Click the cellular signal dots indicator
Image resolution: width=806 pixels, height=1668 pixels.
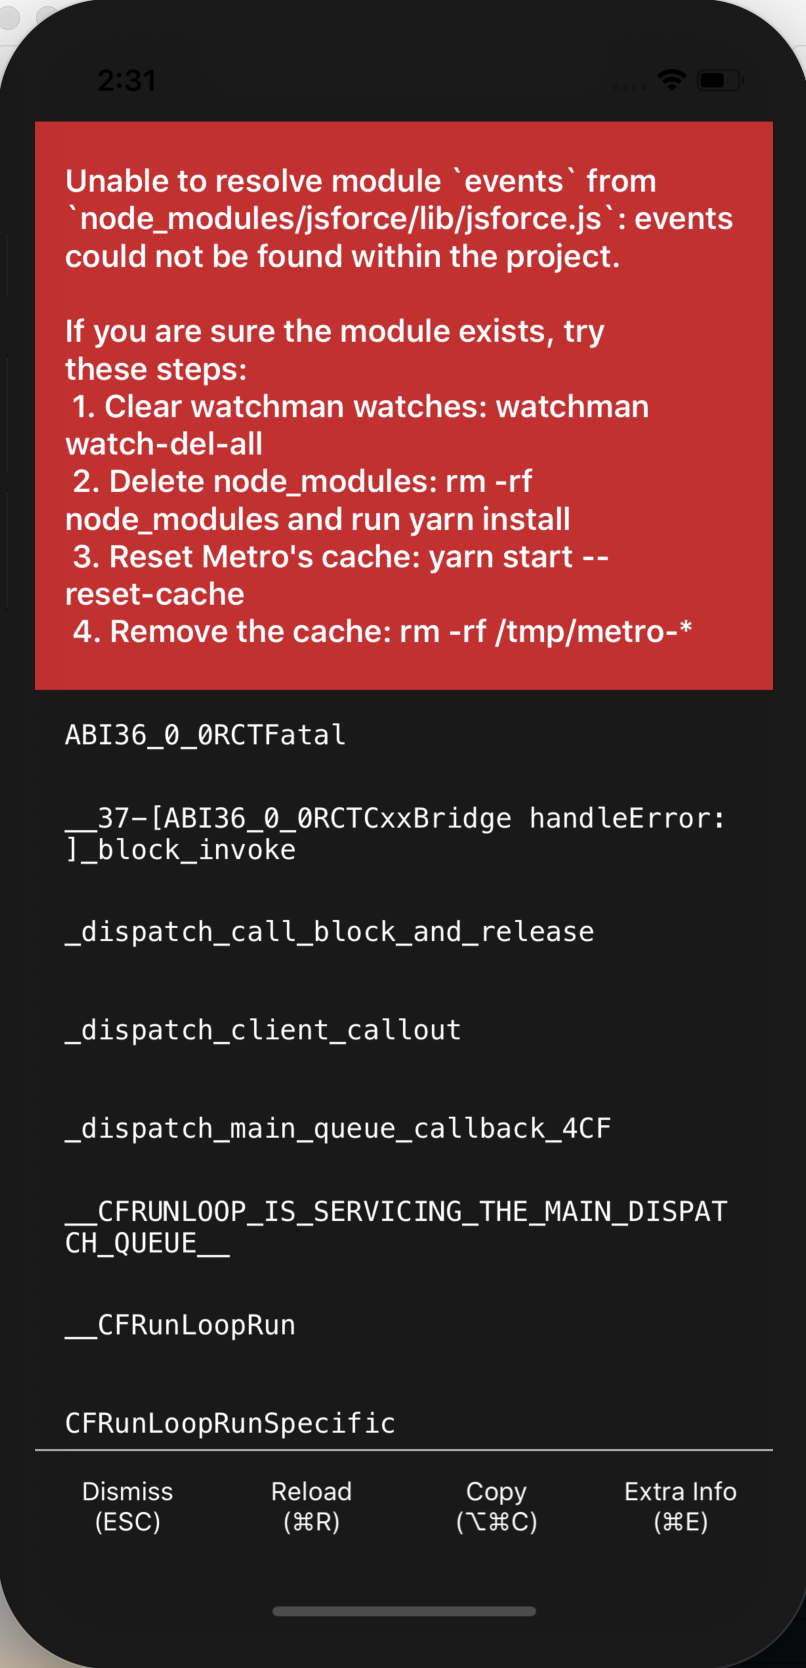pos(630,86)
